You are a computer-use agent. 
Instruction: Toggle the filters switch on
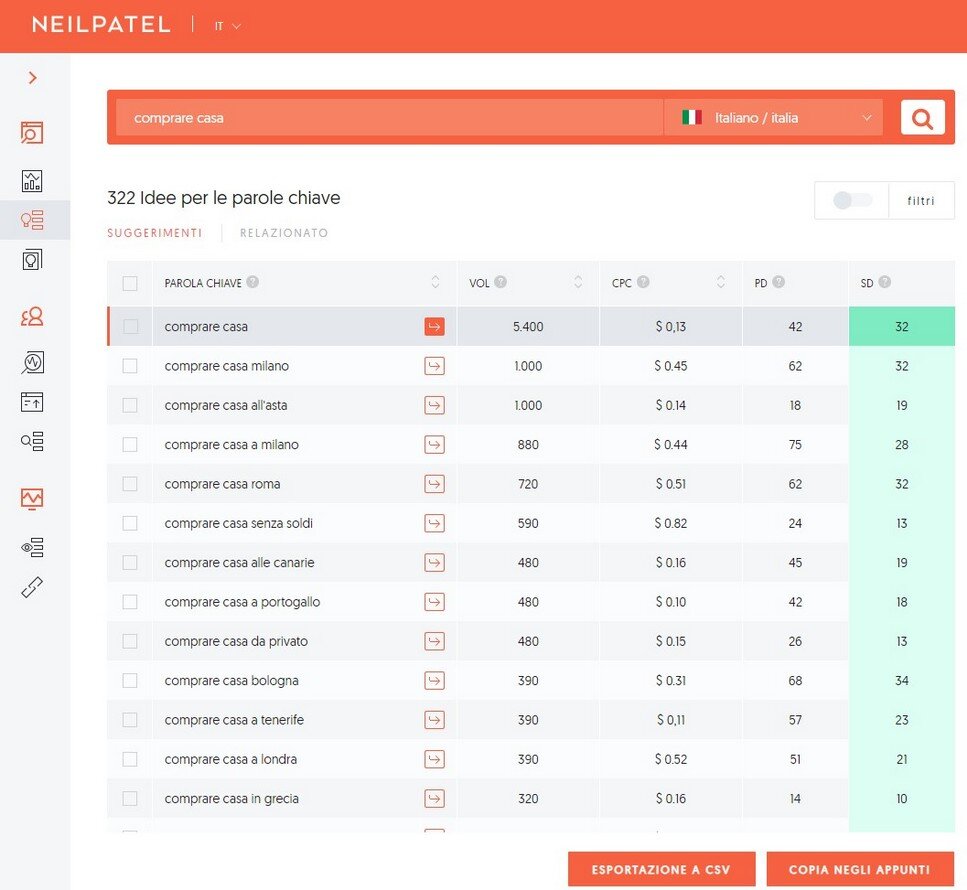(x=852, y=201)
